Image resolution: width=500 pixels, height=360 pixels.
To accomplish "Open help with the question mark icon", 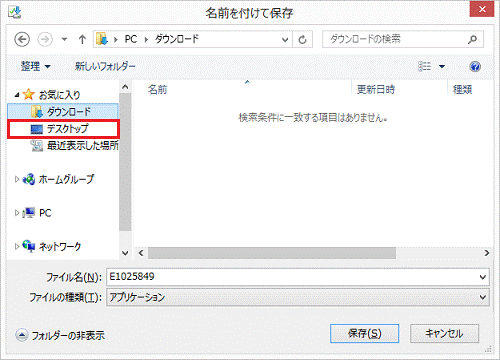I will [475, 67].
